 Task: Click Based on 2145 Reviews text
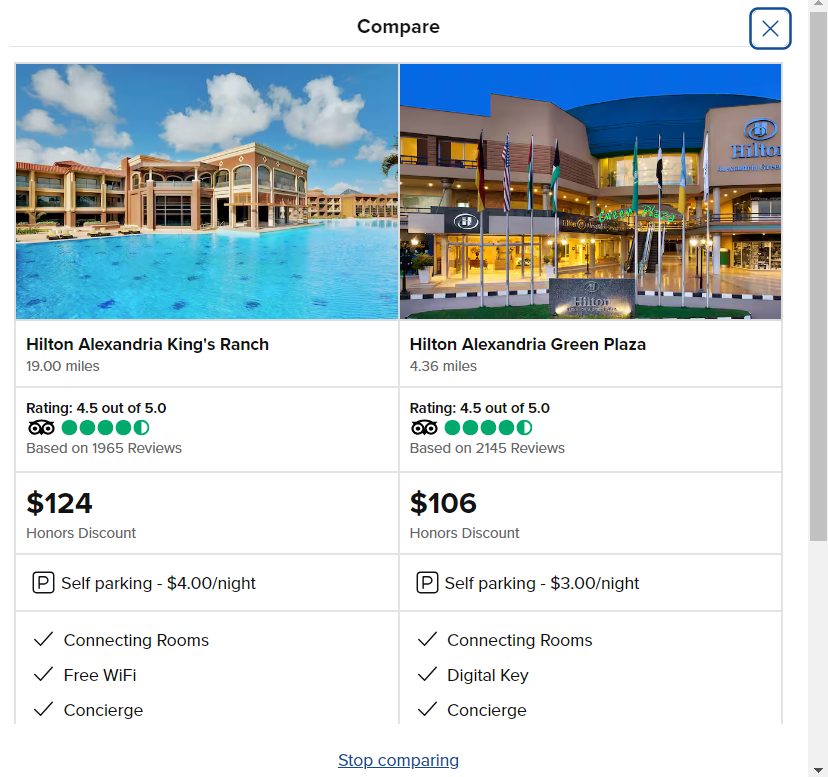[487, 448]
